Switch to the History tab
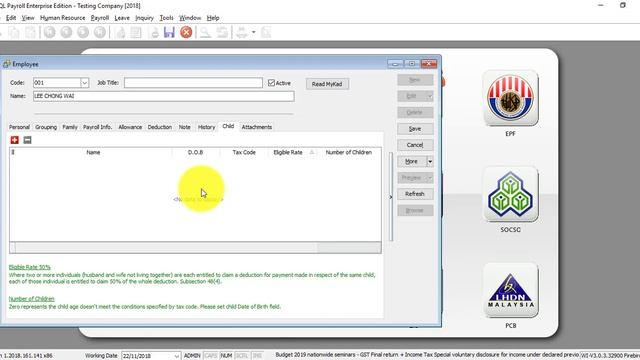This screenshot has width=640, height=360. point(207,127)
